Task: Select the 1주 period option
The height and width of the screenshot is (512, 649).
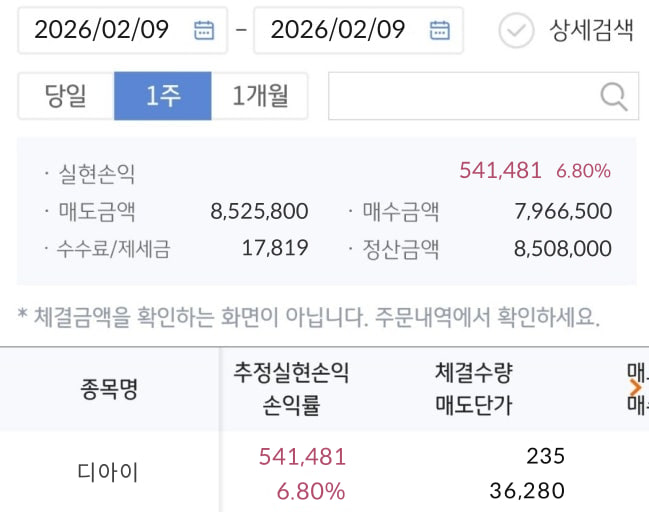Action: pyautogui.click(x=163, y=96)
